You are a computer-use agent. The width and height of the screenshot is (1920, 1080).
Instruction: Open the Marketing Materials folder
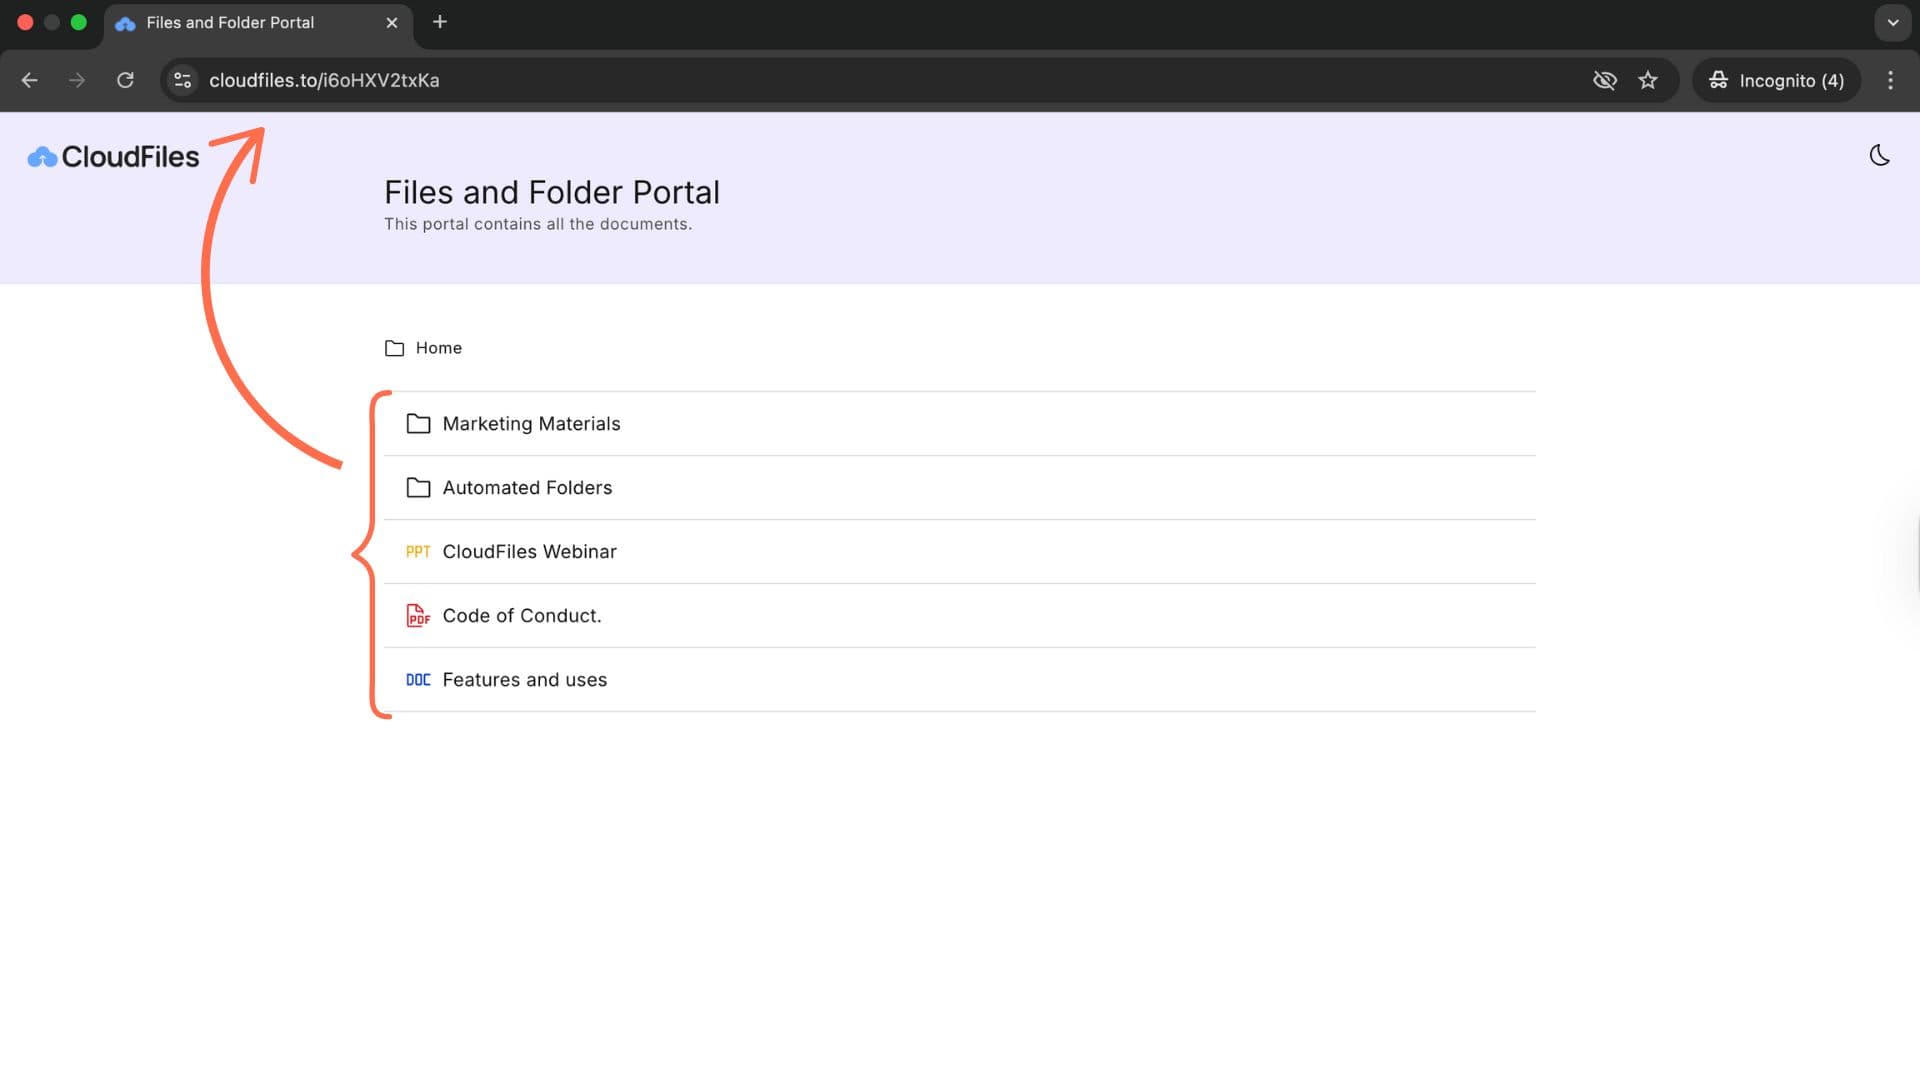click(531, 424)
